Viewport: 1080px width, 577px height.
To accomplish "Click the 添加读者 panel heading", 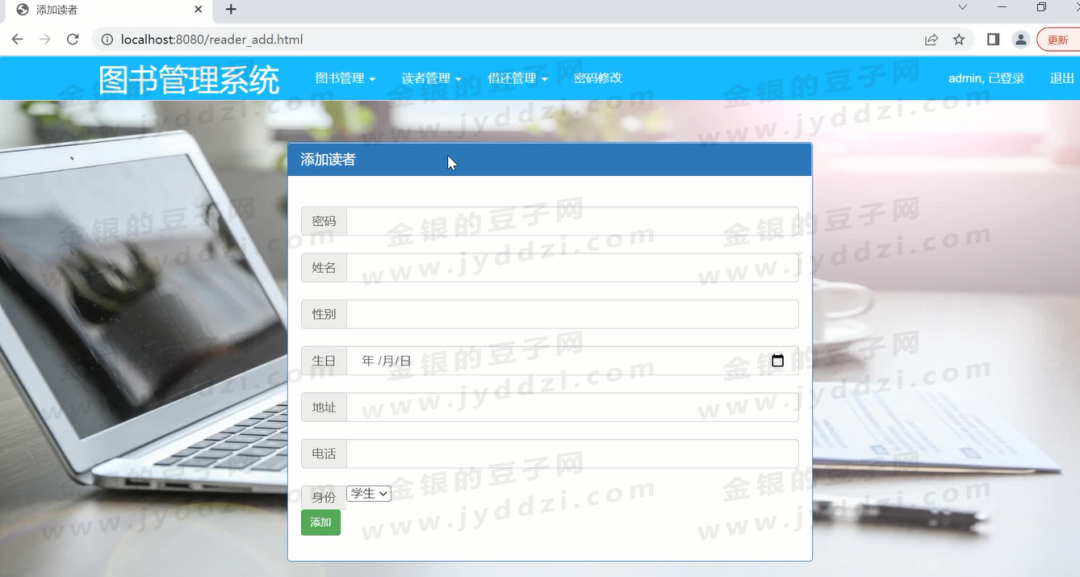I will [x=328, y=160].
